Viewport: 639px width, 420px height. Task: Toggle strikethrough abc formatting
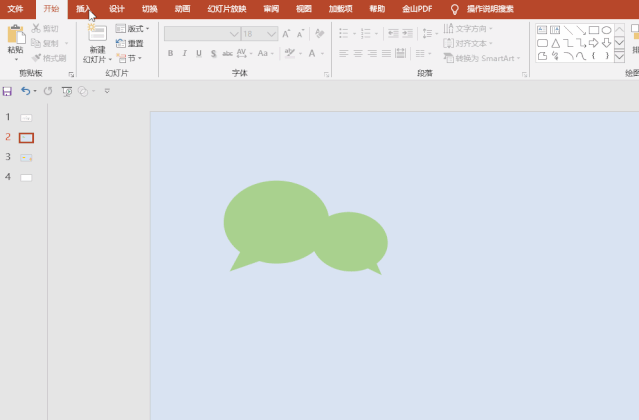(x=227, y=53)
